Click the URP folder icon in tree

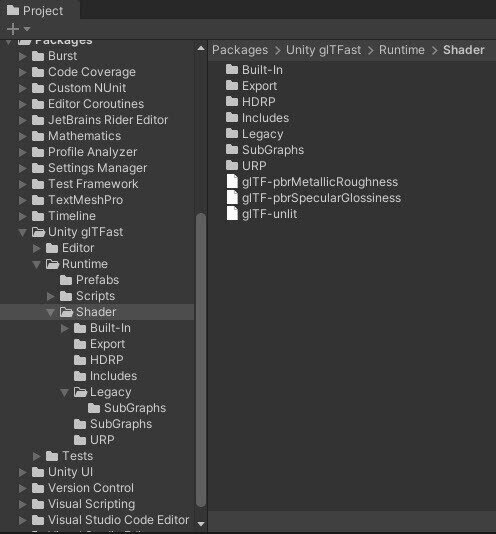[x=80, y=440]
